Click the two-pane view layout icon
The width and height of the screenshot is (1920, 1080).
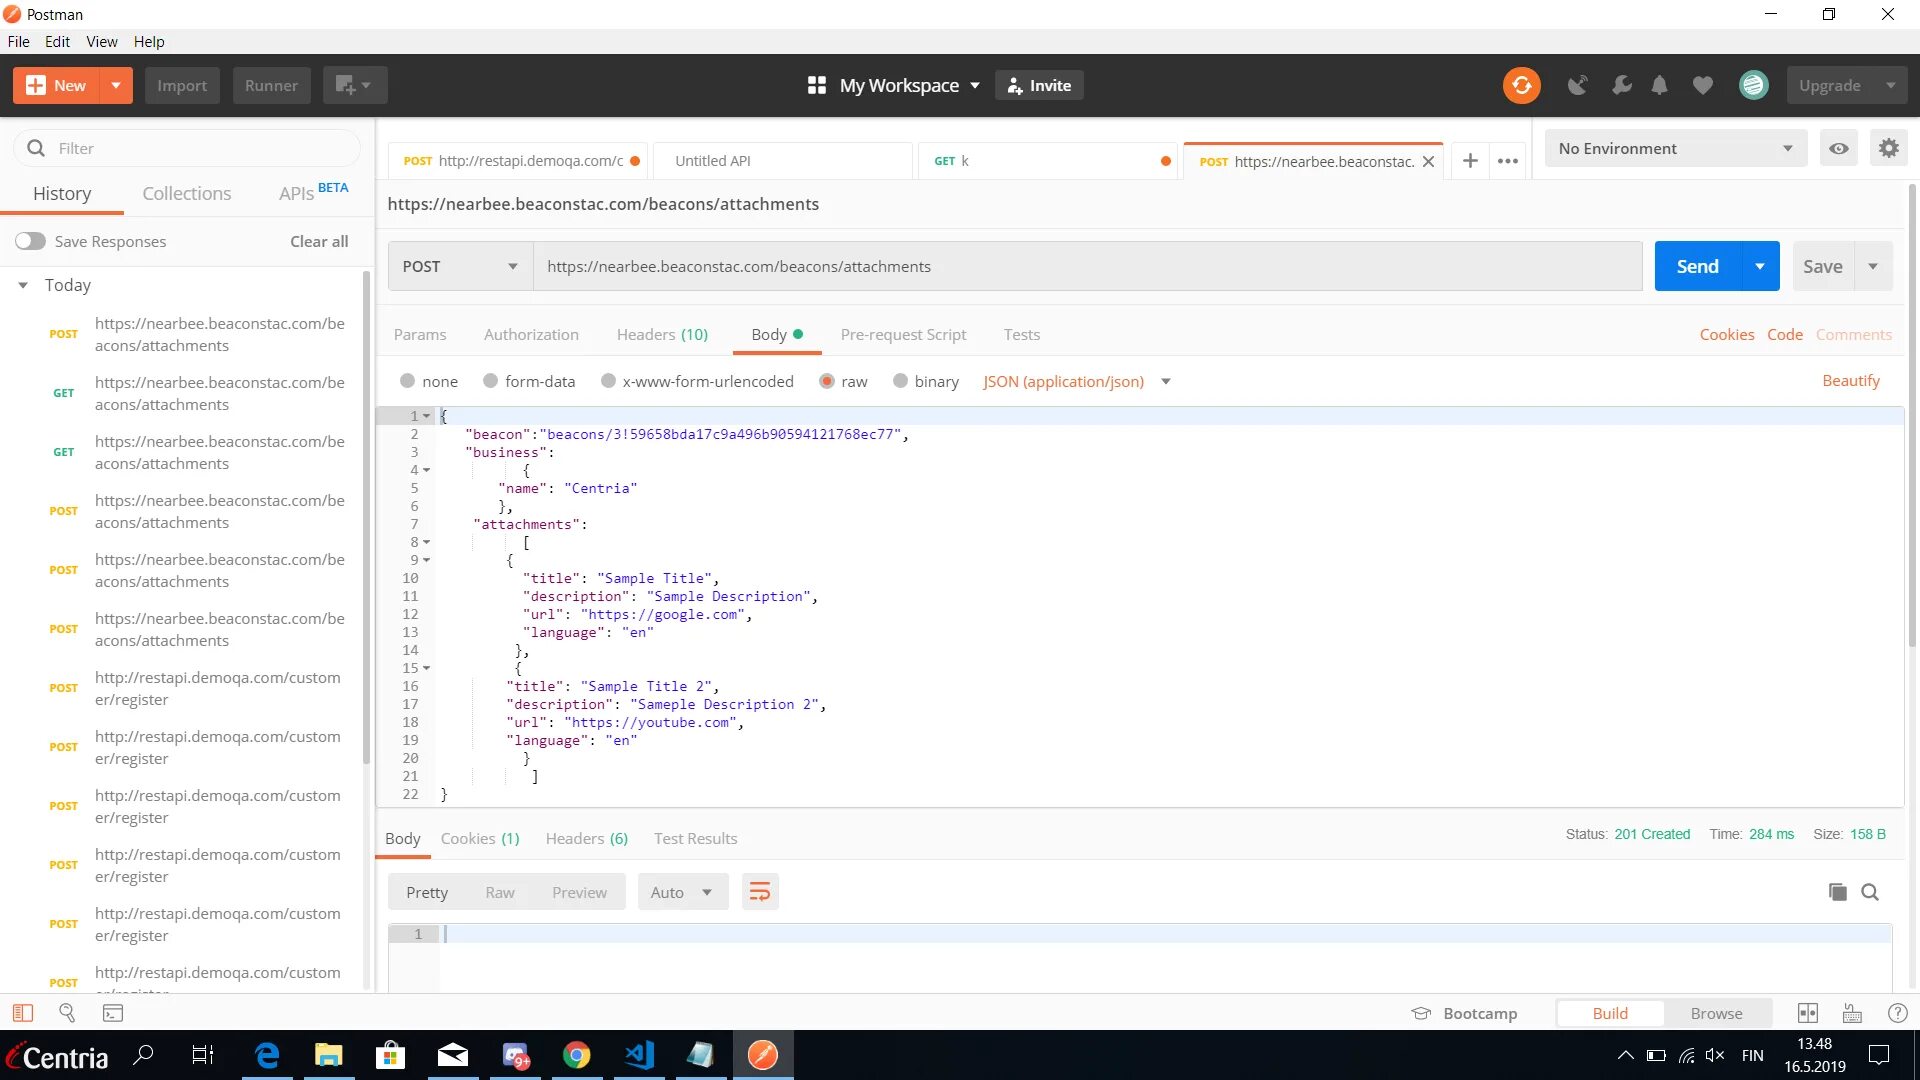1807,1013
